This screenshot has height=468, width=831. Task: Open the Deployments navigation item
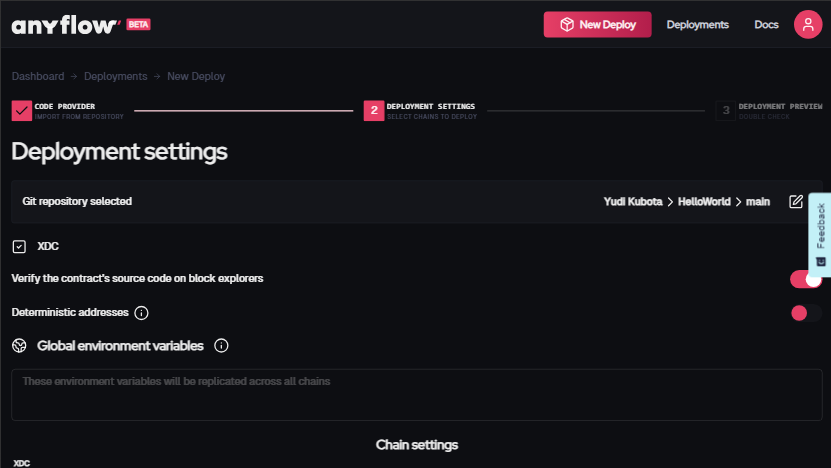point(697,25)
